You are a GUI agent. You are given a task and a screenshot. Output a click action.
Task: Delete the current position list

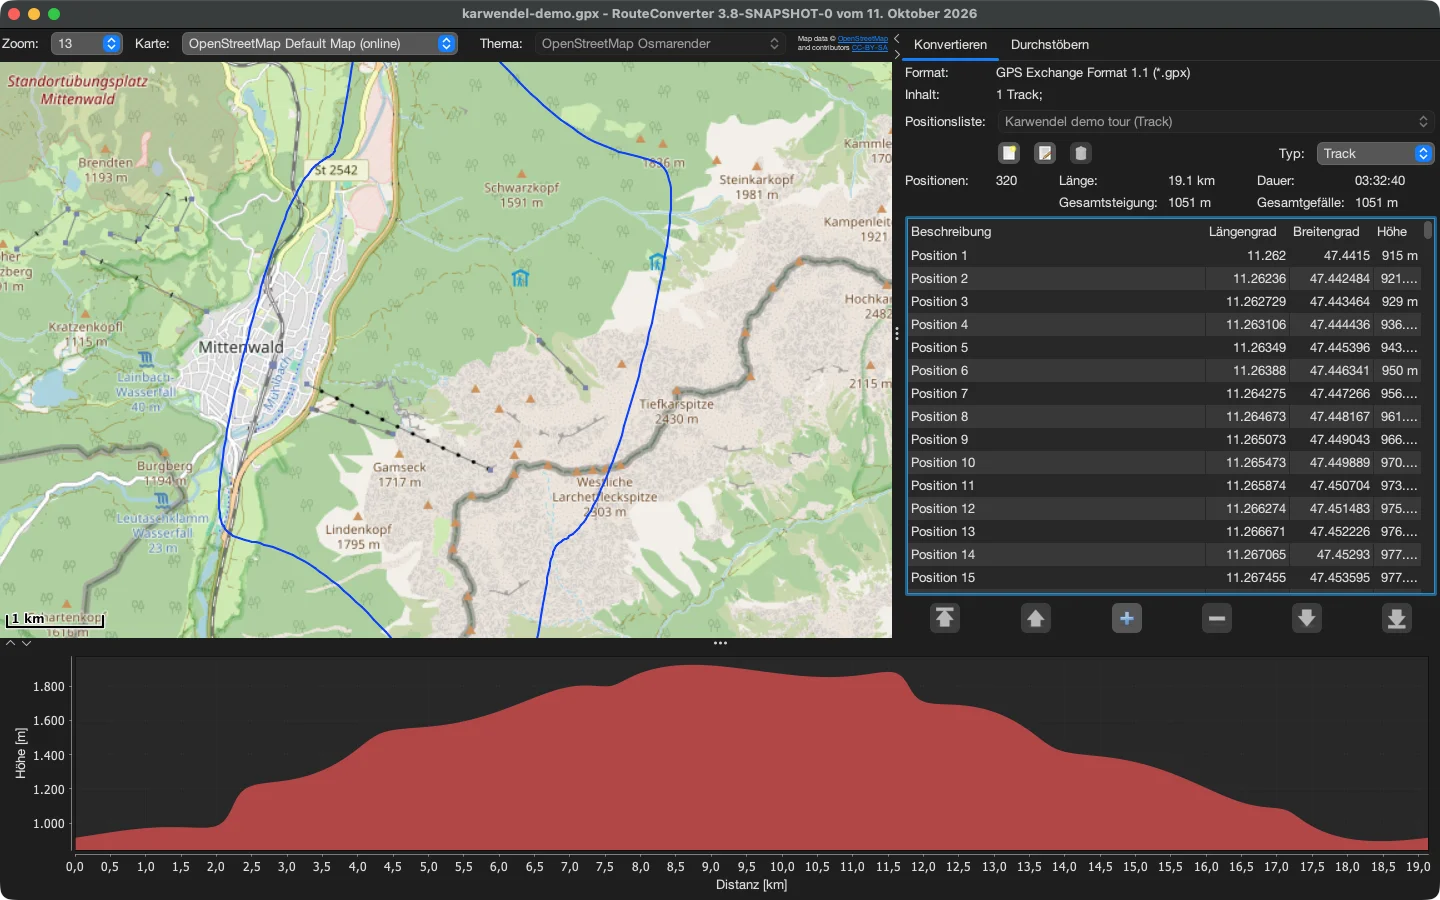point(1081,153)
